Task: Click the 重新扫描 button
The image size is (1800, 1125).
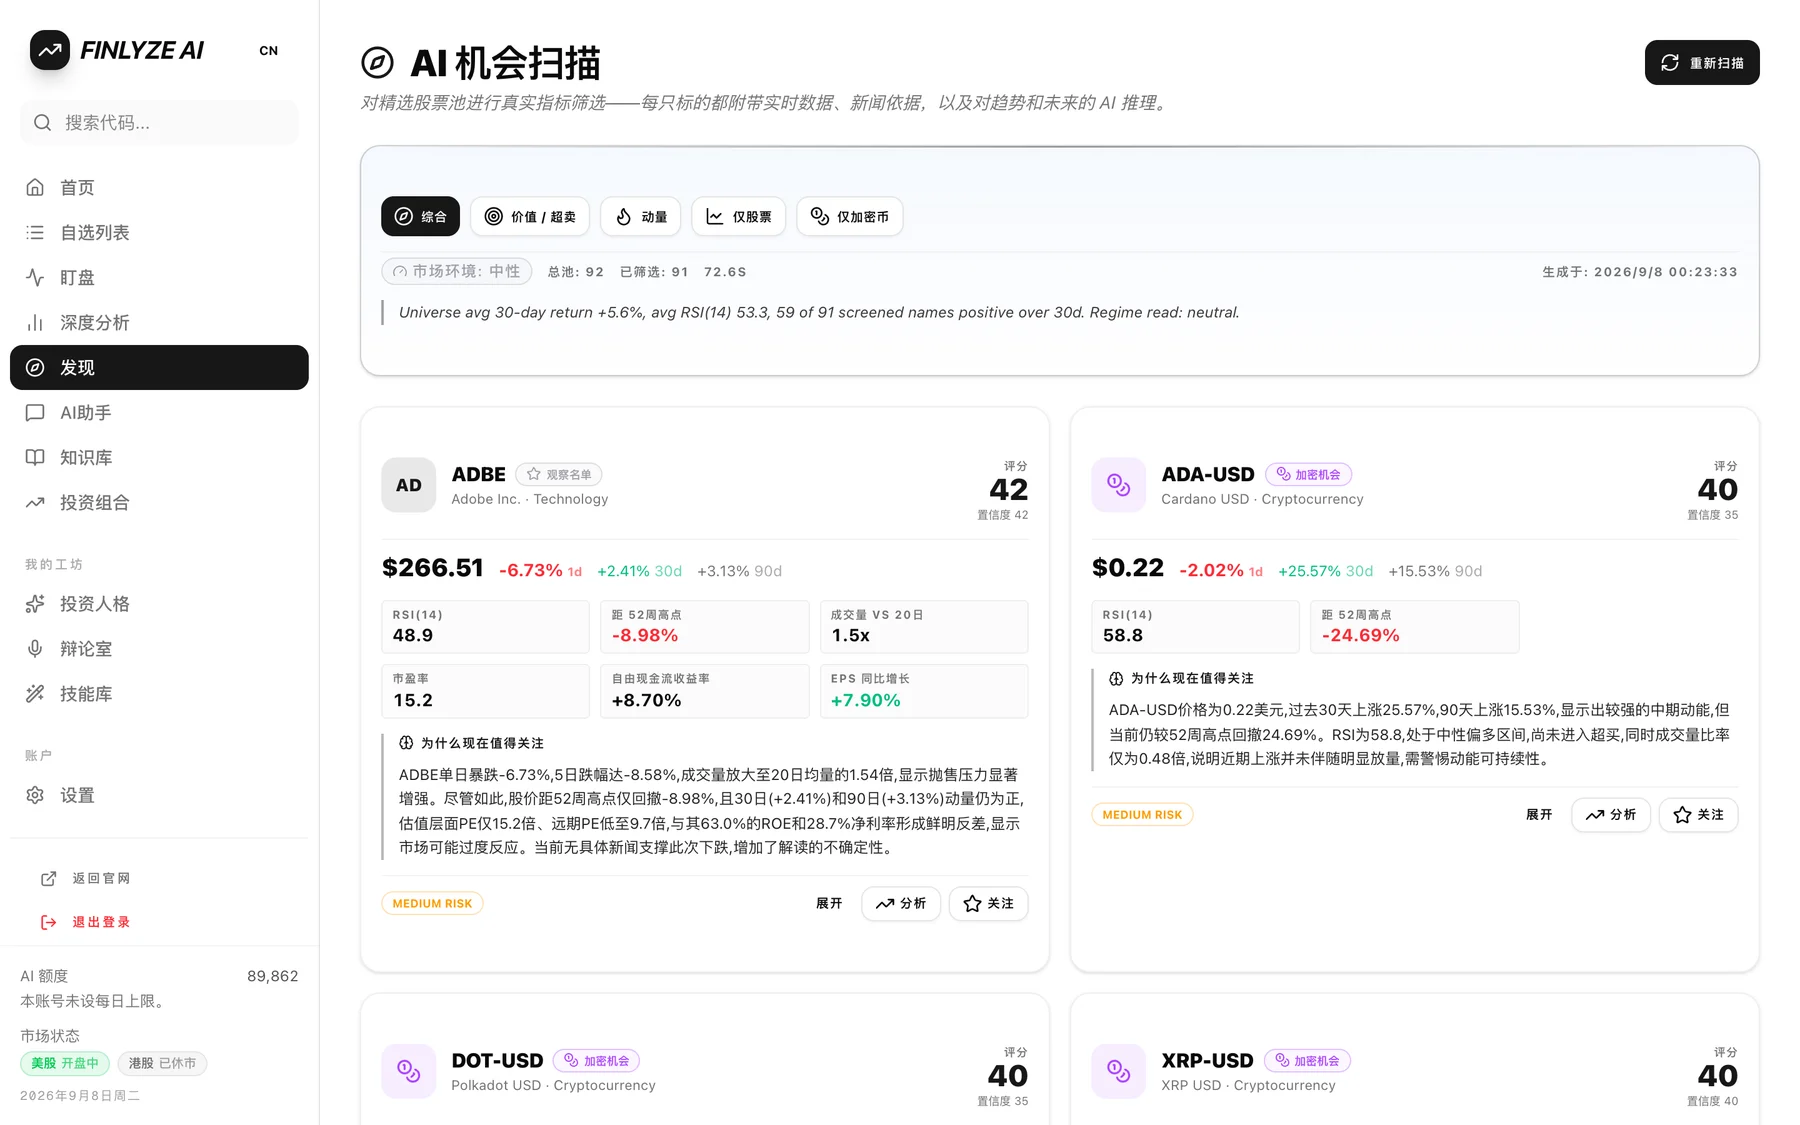Action: pyautogui.click(x=1702, y=62)
